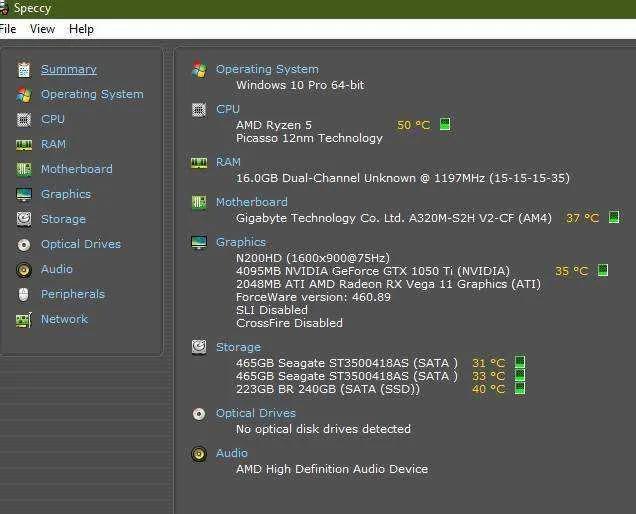Open Peripherals section in sidebar
This screenshot has height=514, width=636.
73,294
